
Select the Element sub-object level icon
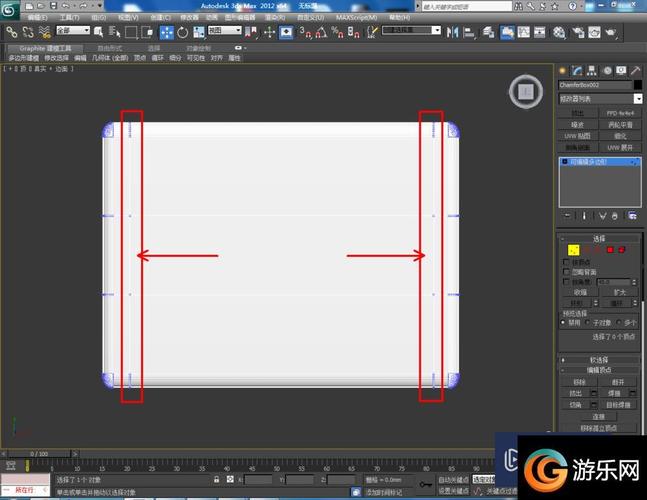622,249
